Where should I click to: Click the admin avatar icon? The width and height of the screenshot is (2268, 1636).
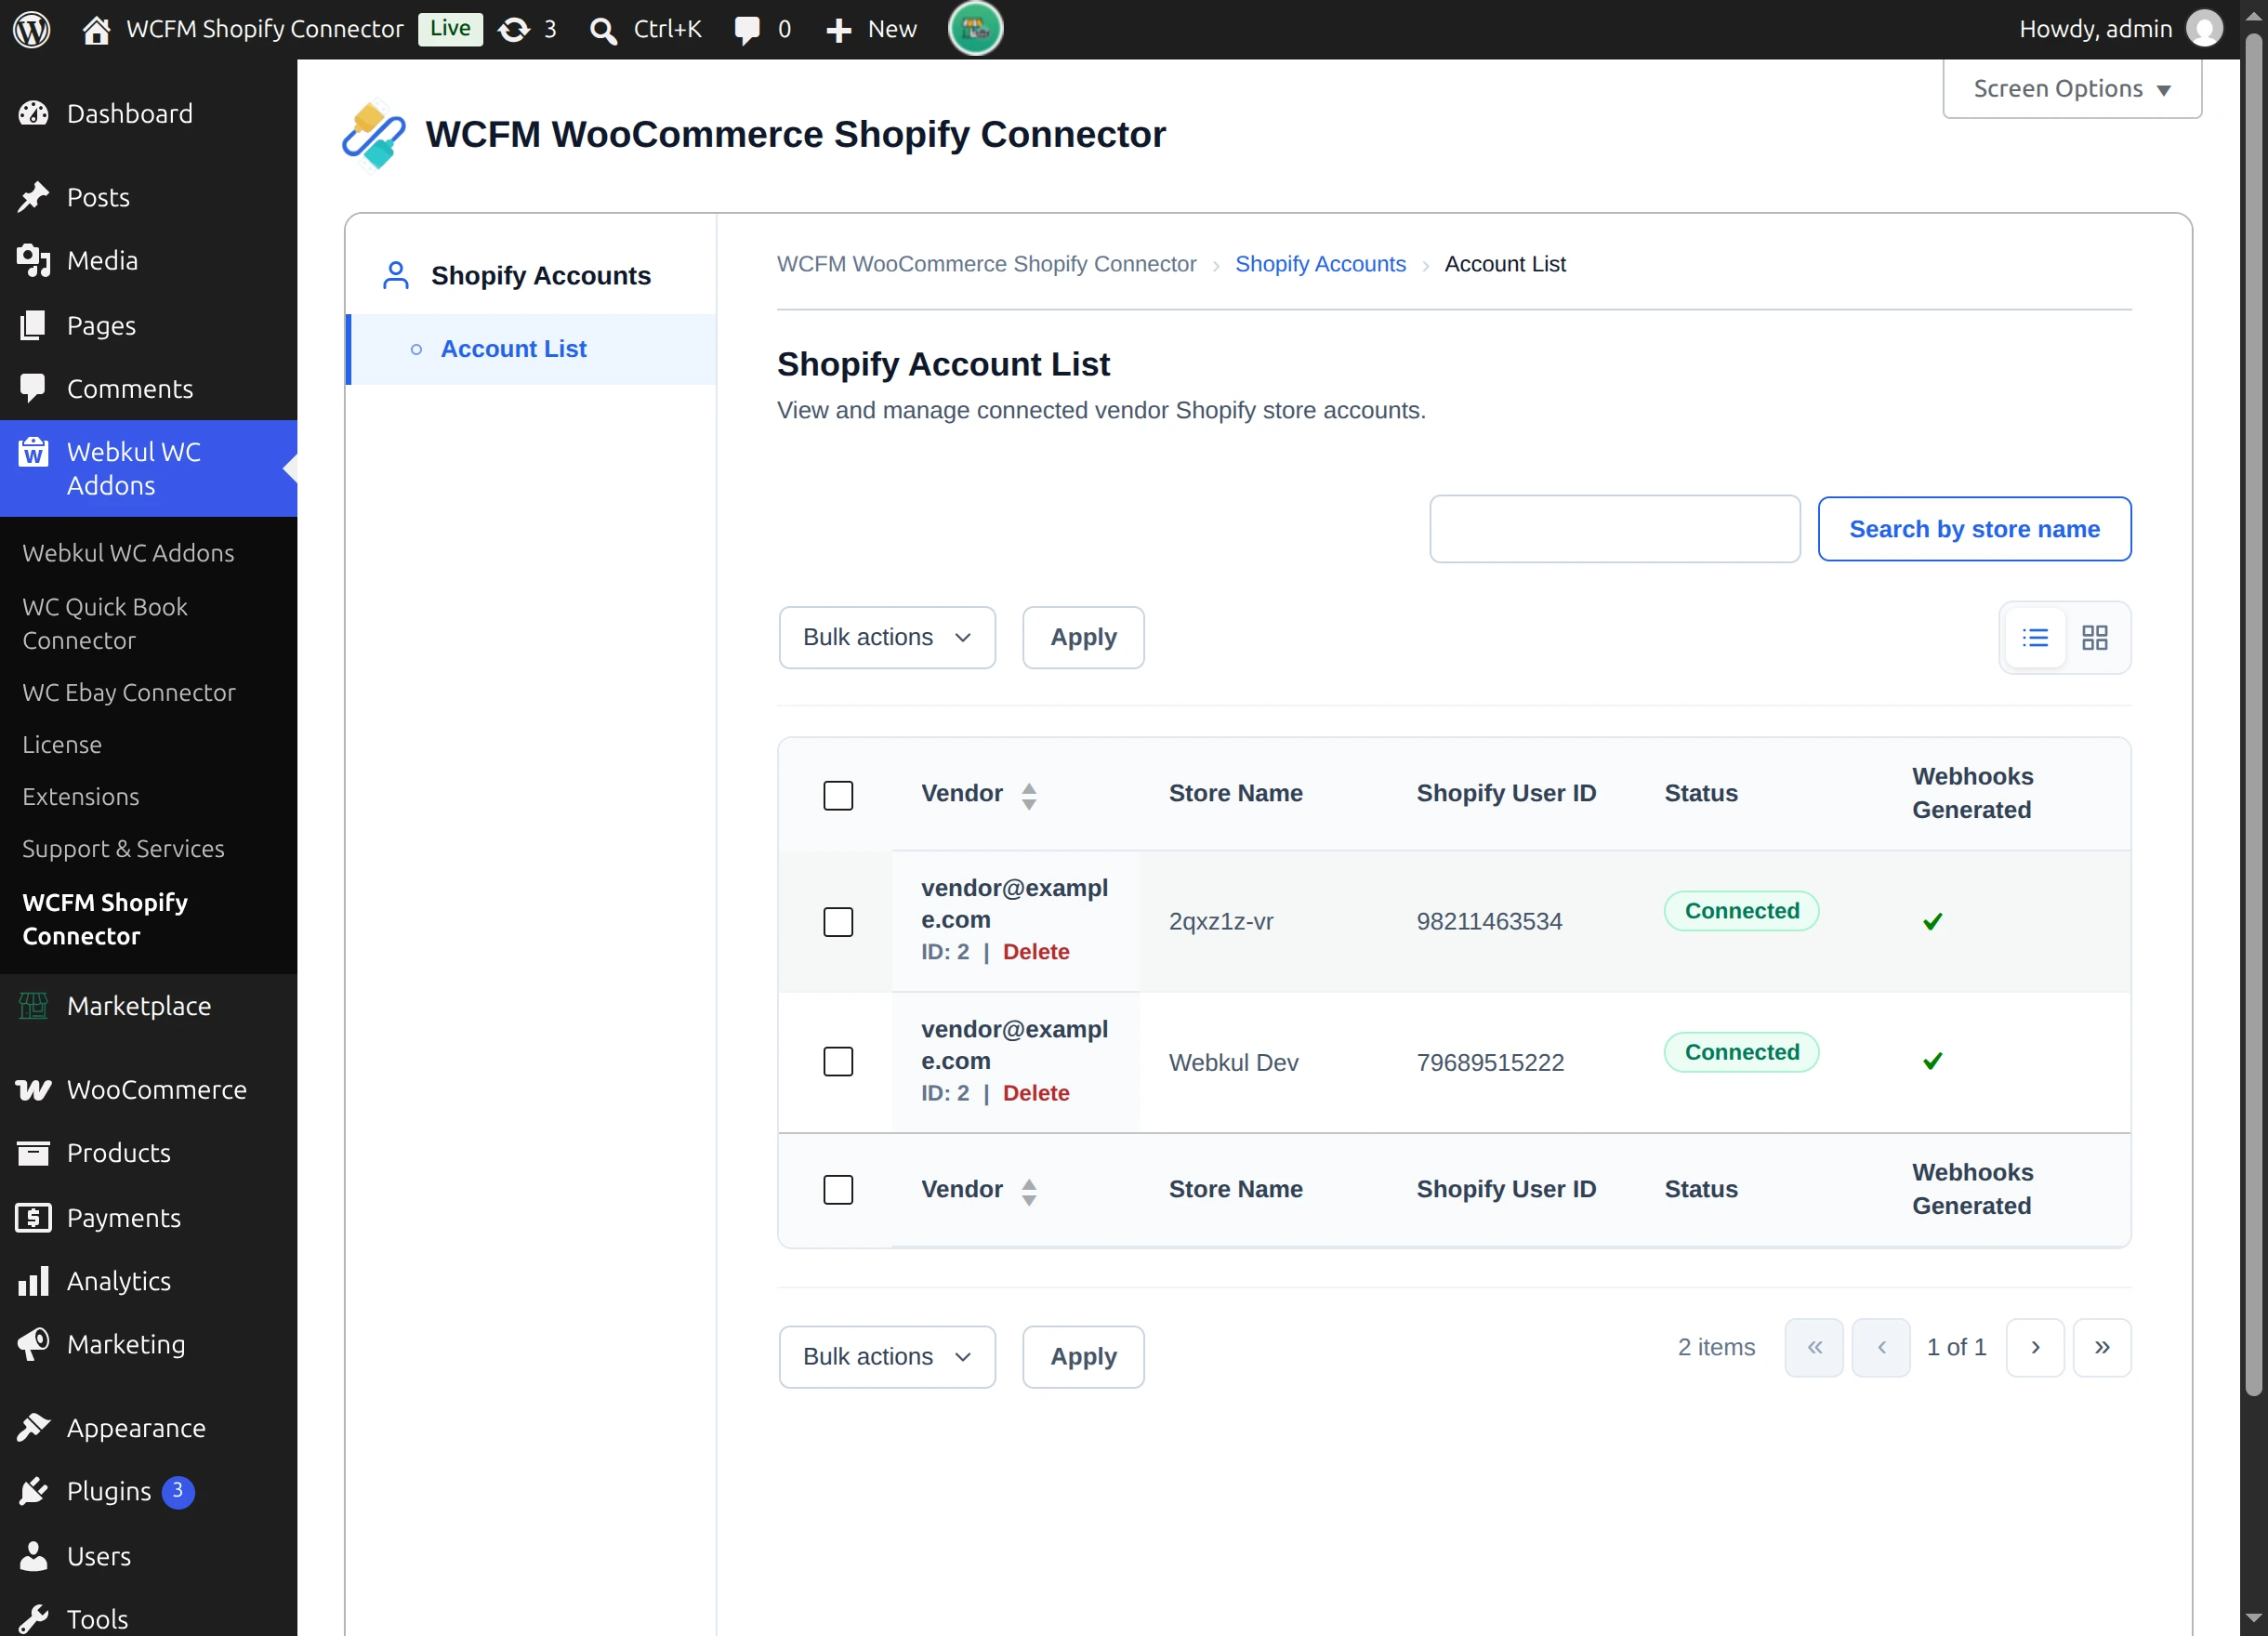(x=2204, y=29)
